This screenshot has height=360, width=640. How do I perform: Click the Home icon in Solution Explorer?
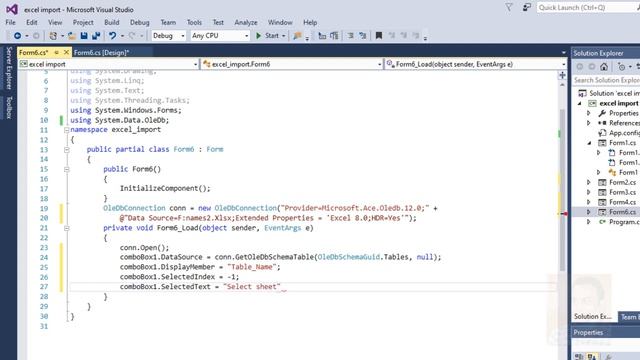tap(604, 67)
